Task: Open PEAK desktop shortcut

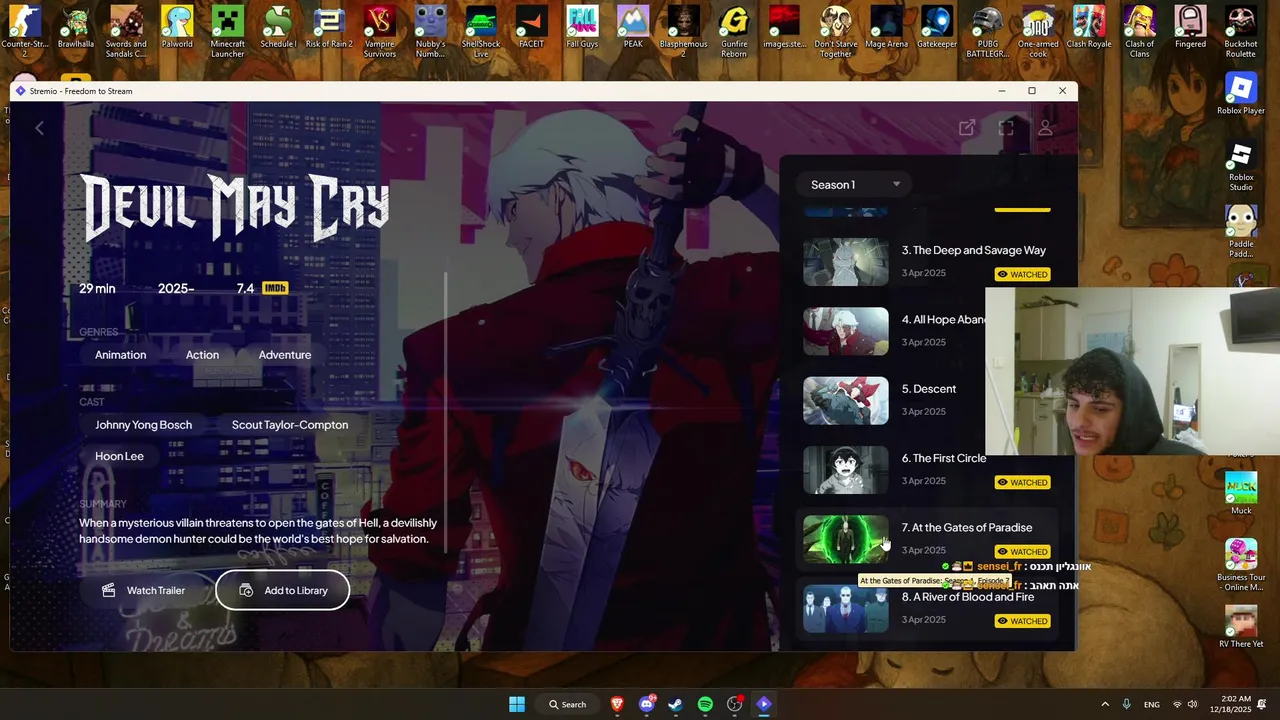Action: point(633,28)
